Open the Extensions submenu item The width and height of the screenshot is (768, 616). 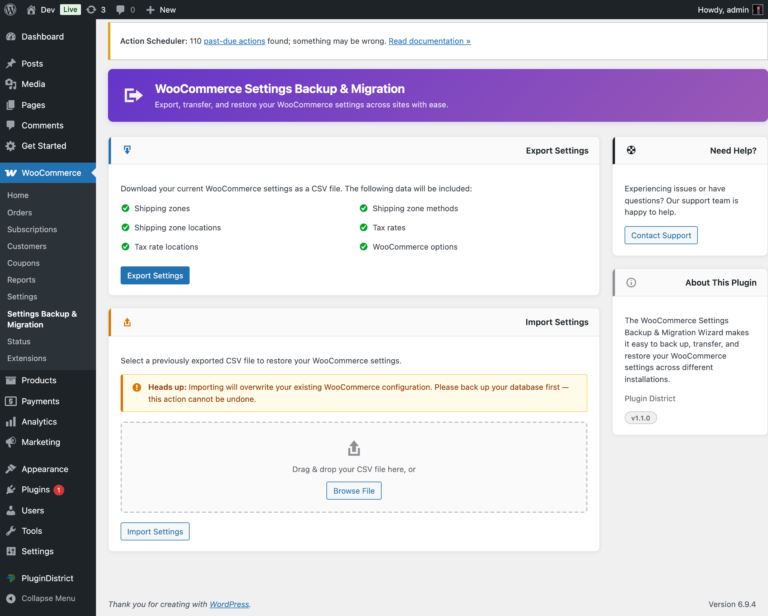27,358
